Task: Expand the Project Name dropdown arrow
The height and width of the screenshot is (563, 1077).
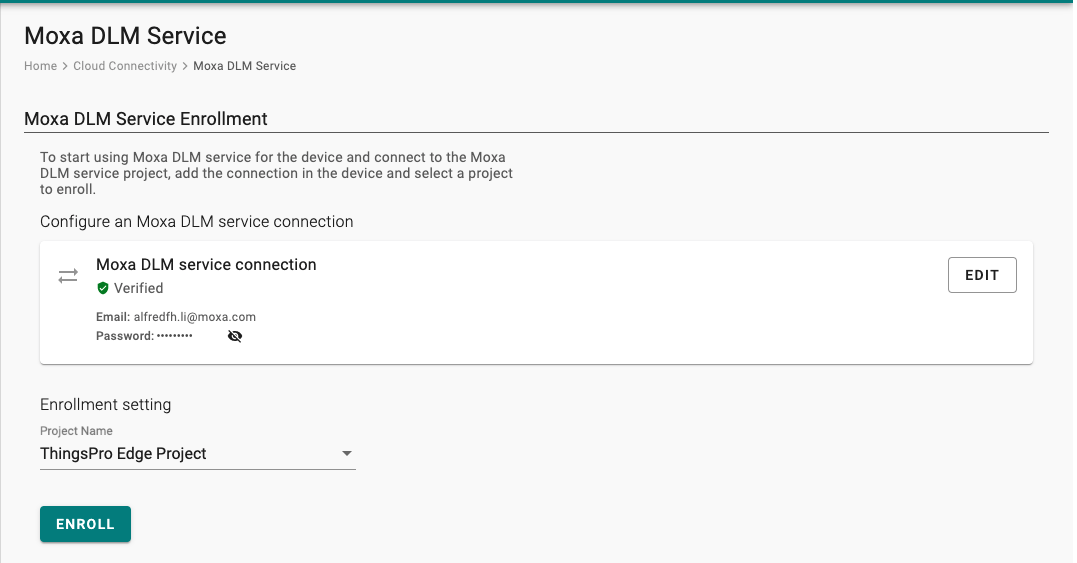Action: 347,453
